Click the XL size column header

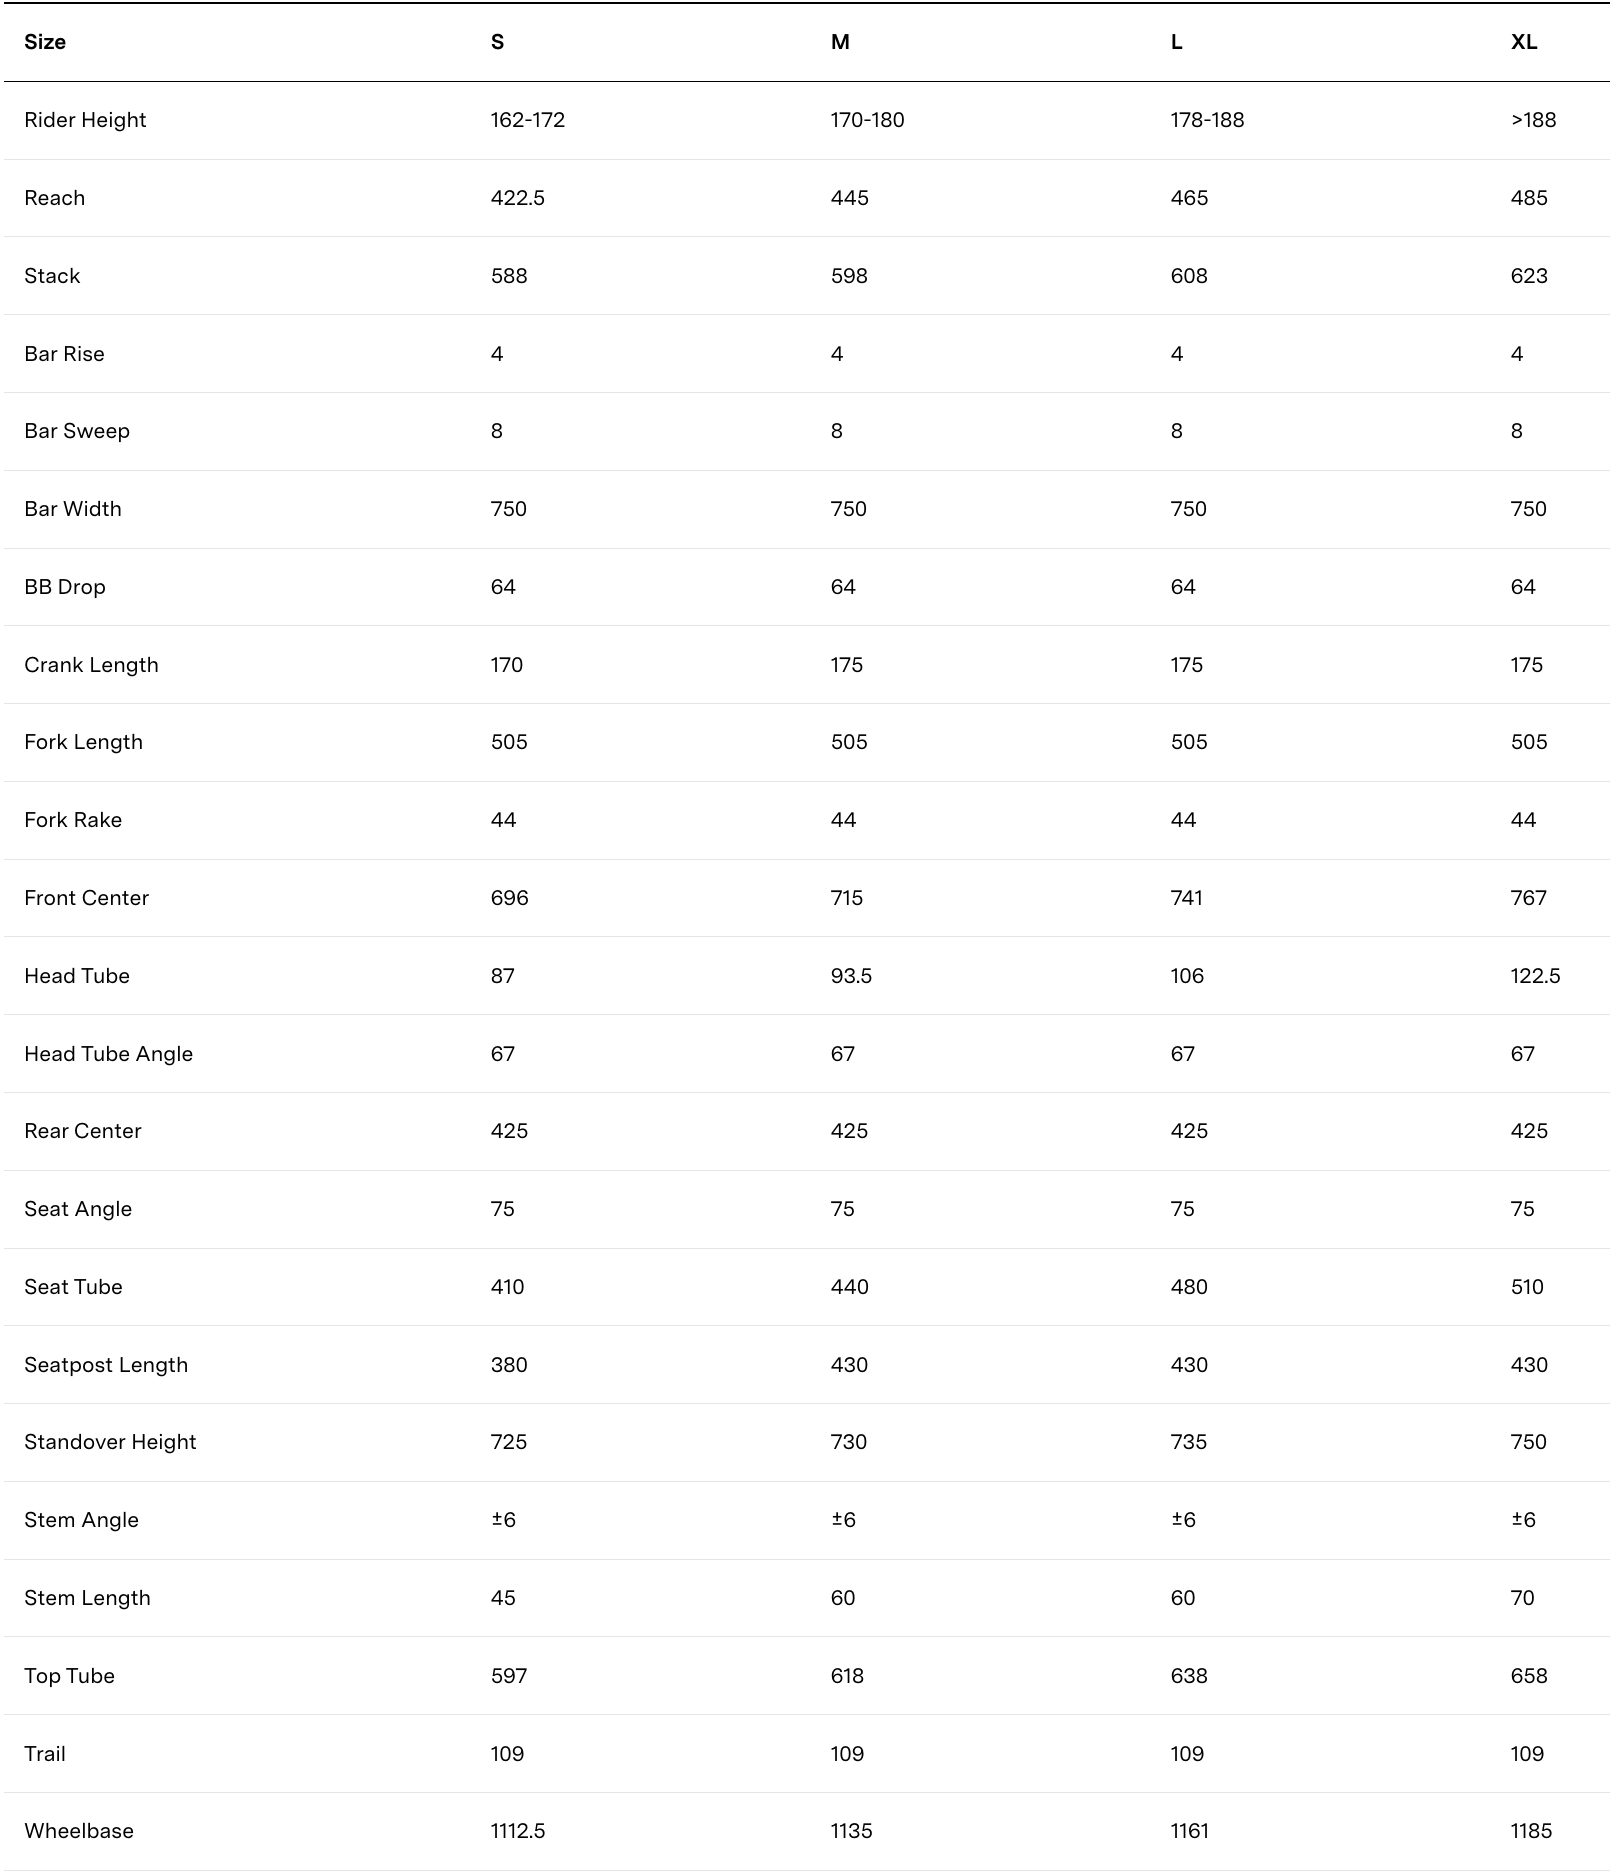[x=1523, y=42]
